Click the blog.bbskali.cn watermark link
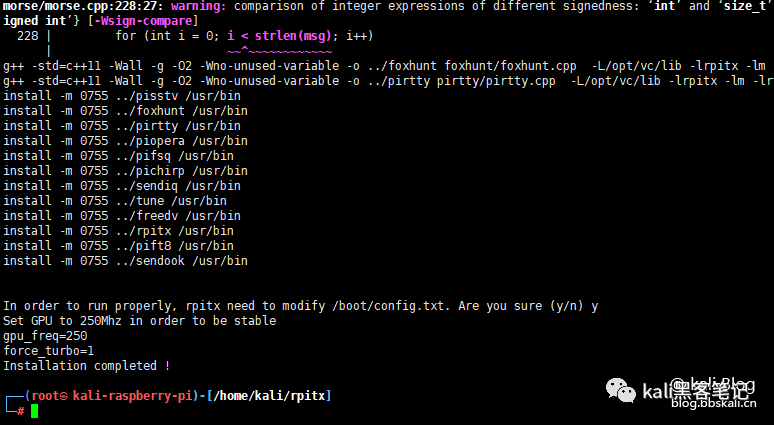Image resolution: width=774 pixels, height=425 pixels. (x=714, y=403)
